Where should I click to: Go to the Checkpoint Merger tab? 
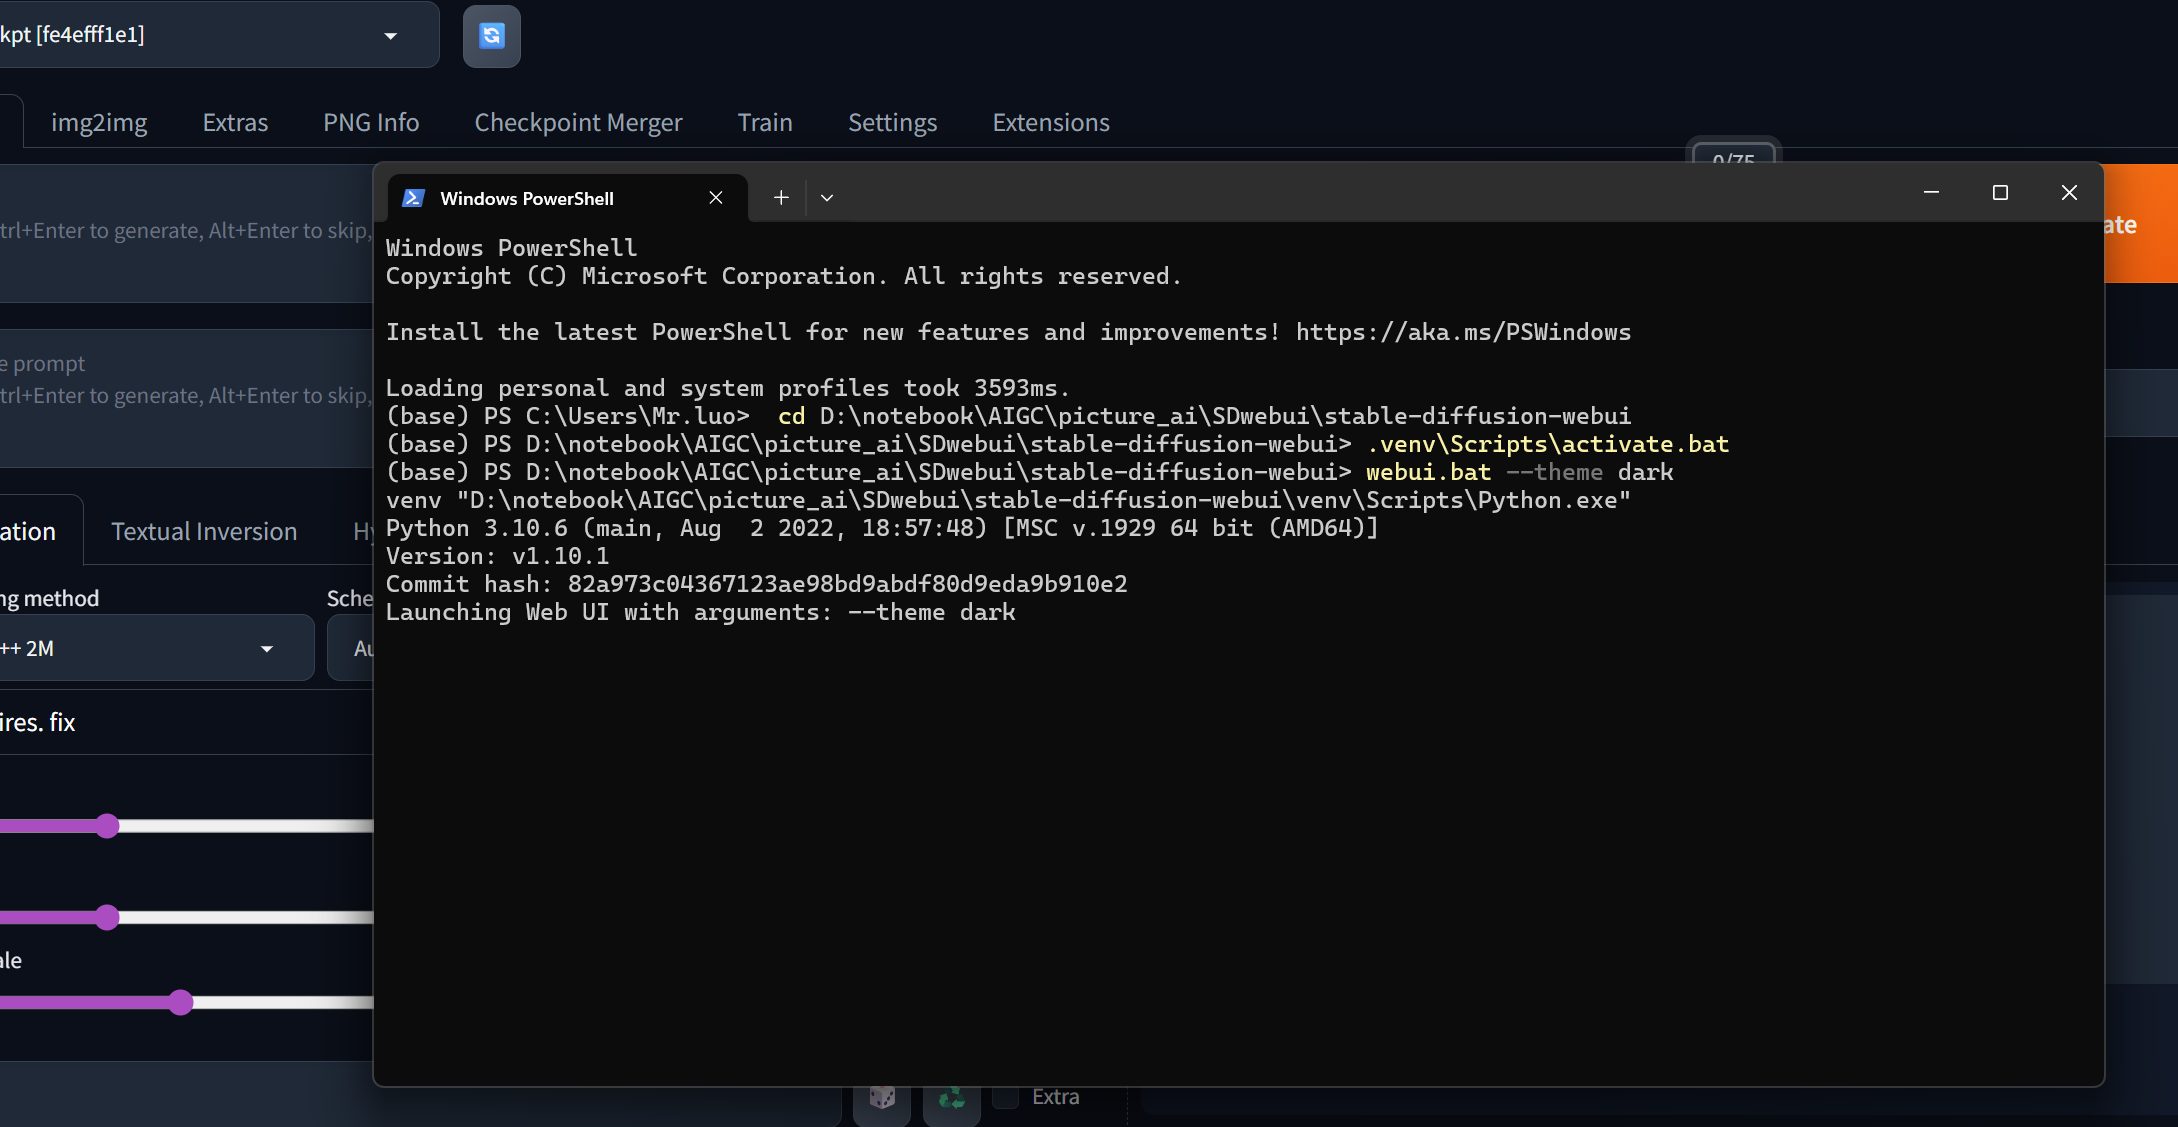click(578, 122)
